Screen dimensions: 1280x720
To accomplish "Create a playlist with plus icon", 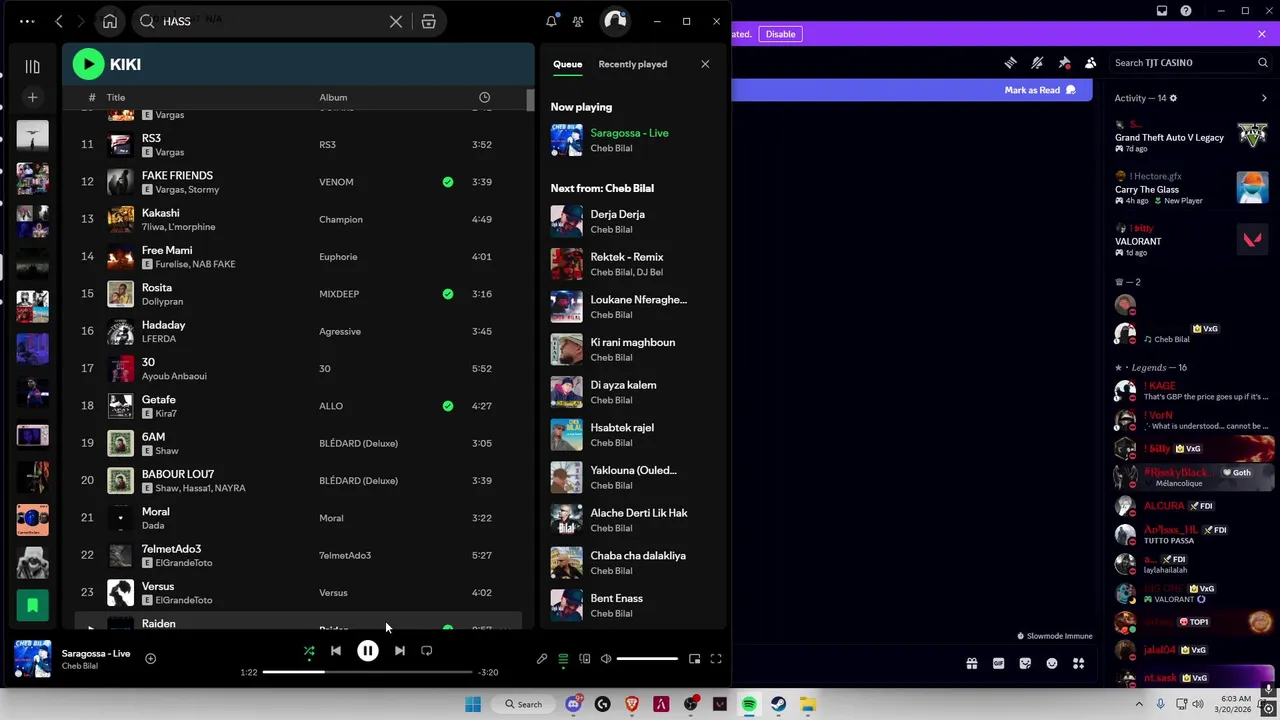I will tap(32, 97).
